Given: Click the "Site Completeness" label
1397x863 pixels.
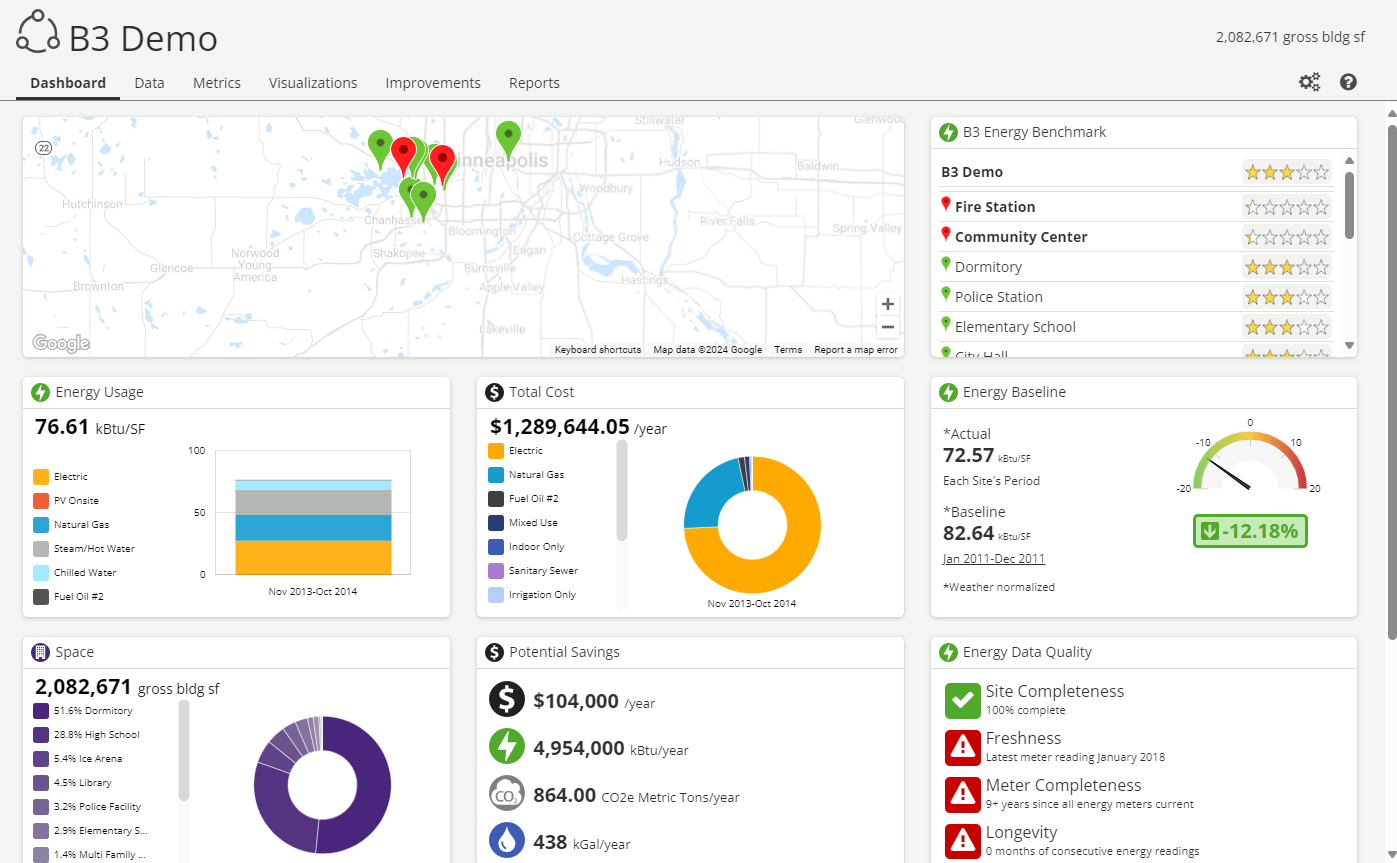Looking at the screenshot, I should point(1054,691).
